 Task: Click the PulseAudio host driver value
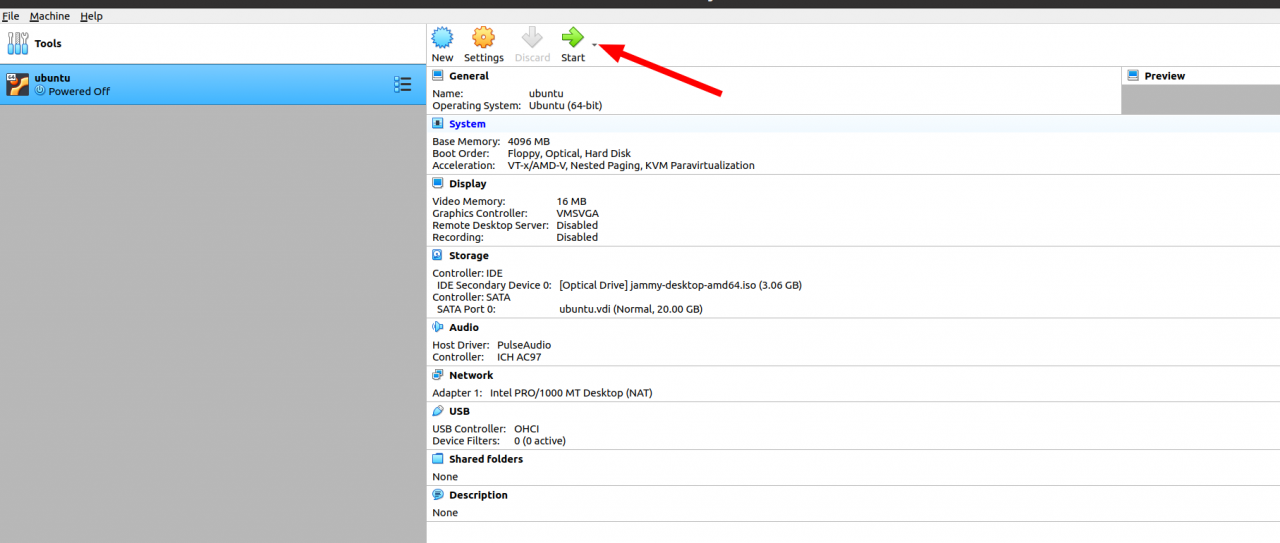(524, 345)
